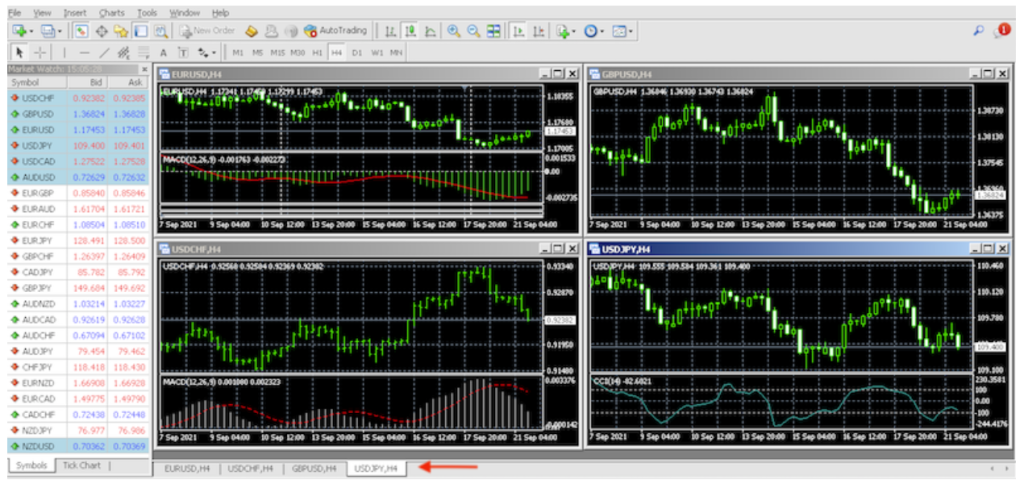This screenshot has height=484, width=1024.
Task: Expand the new chart dropdown arrow
Action: [32, 31]
